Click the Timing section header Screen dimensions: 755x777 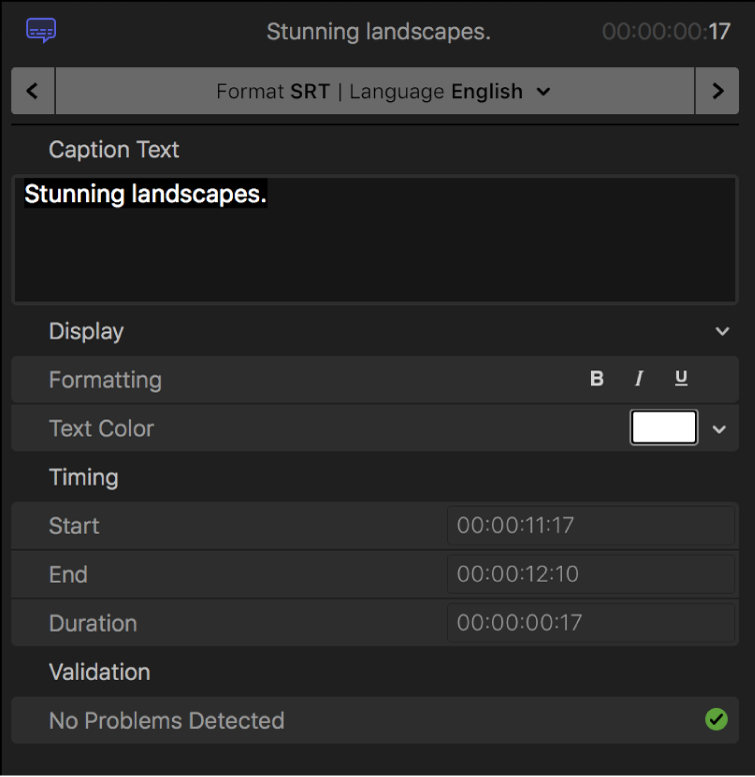(84, 477)
